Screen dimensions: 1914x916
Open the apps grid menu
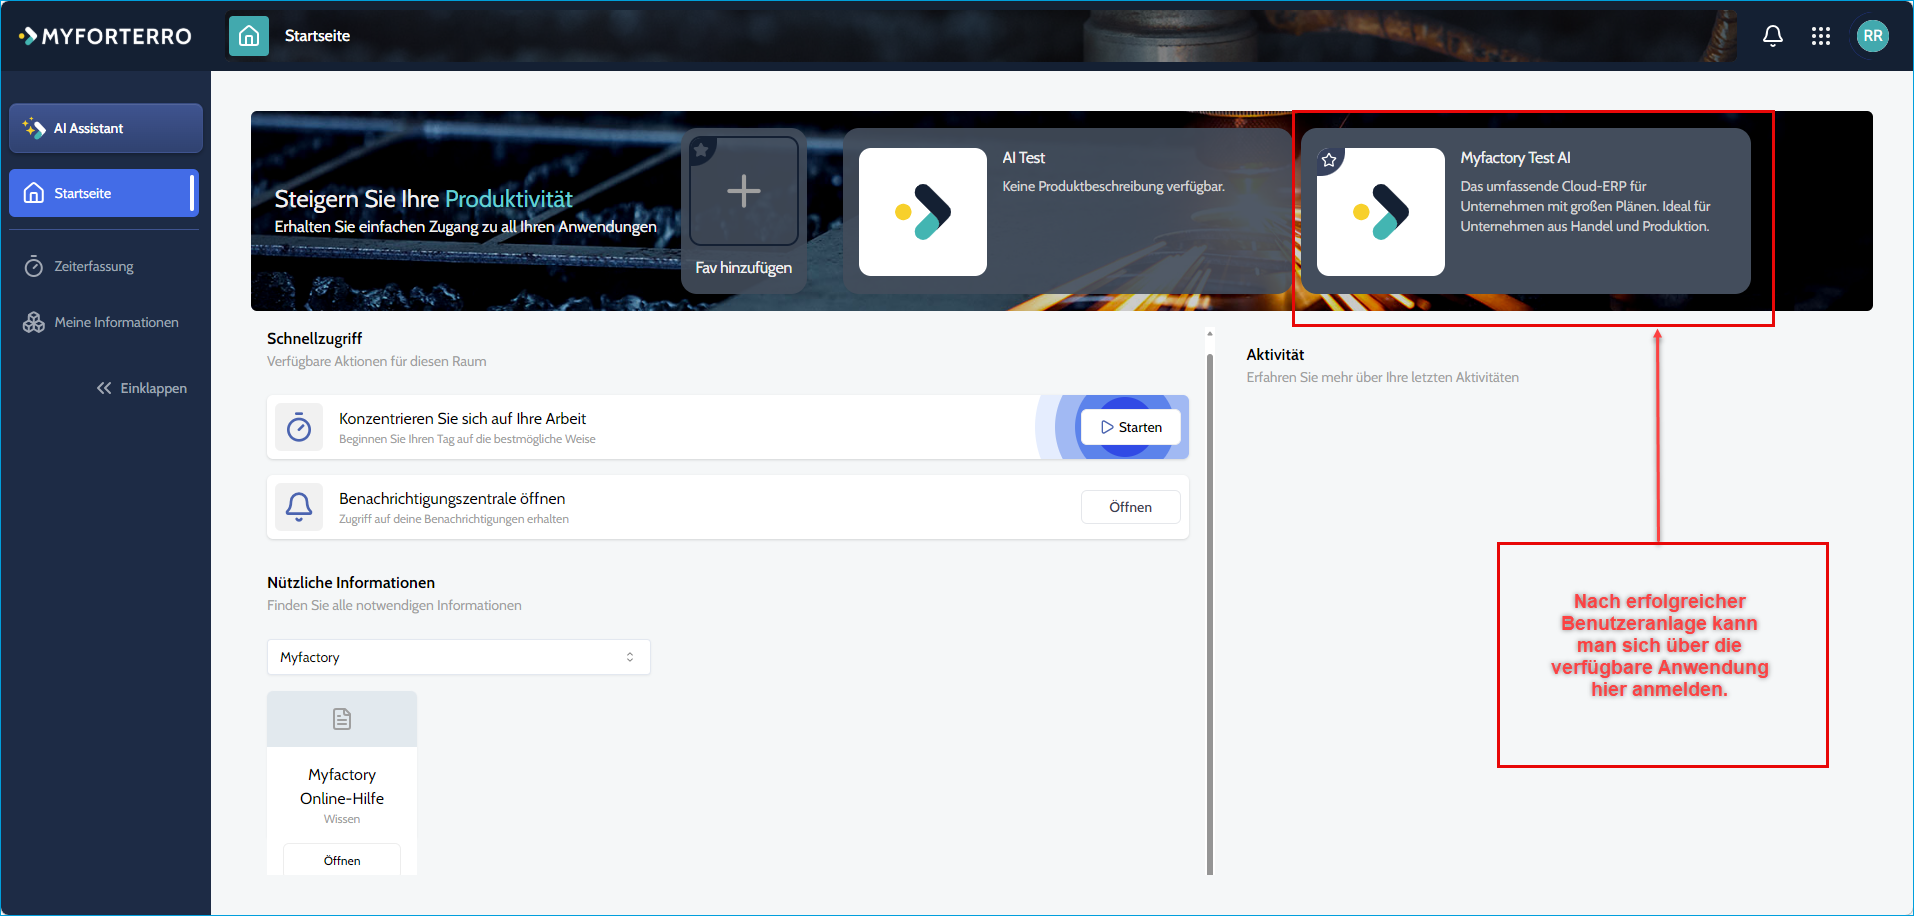point(1820,36)
